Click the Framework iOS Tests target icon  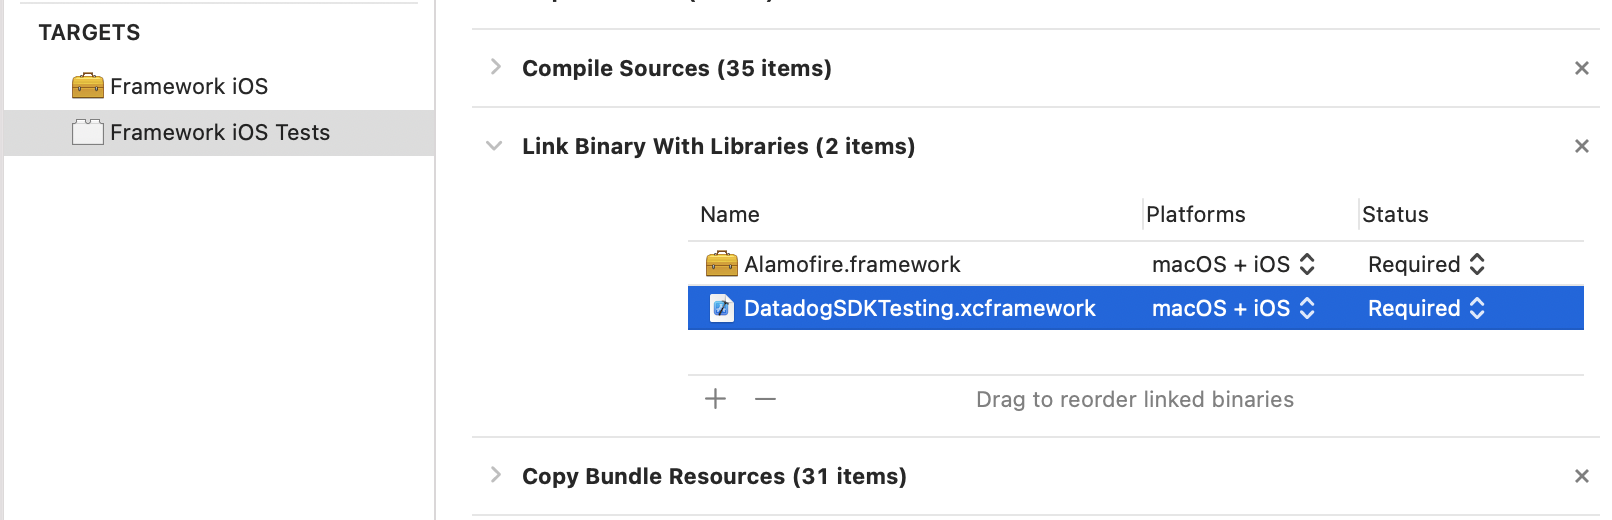[88, 132]
